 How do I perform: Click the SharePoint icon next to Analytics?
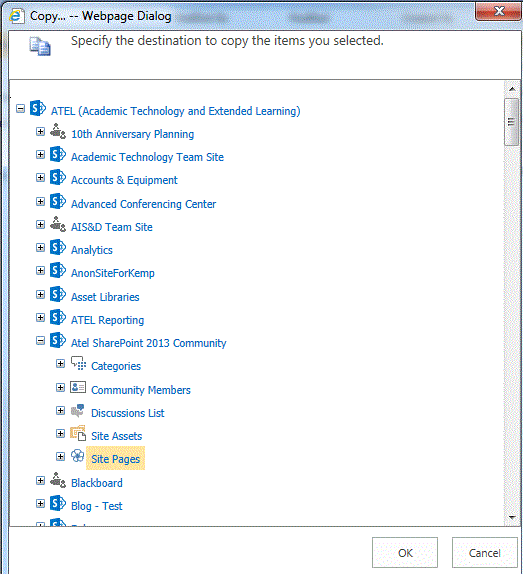coord(58,247)
